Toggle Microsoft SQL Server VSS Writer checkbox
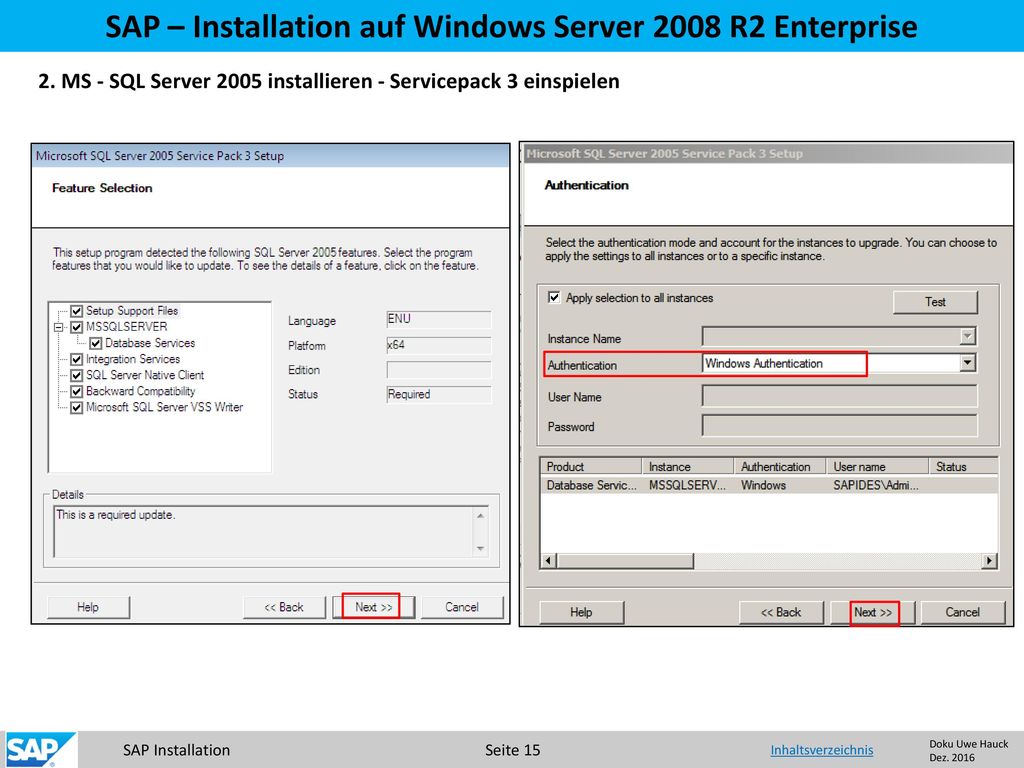The height and width of the screenshot is (768, 1024). [x=76, y=408]
